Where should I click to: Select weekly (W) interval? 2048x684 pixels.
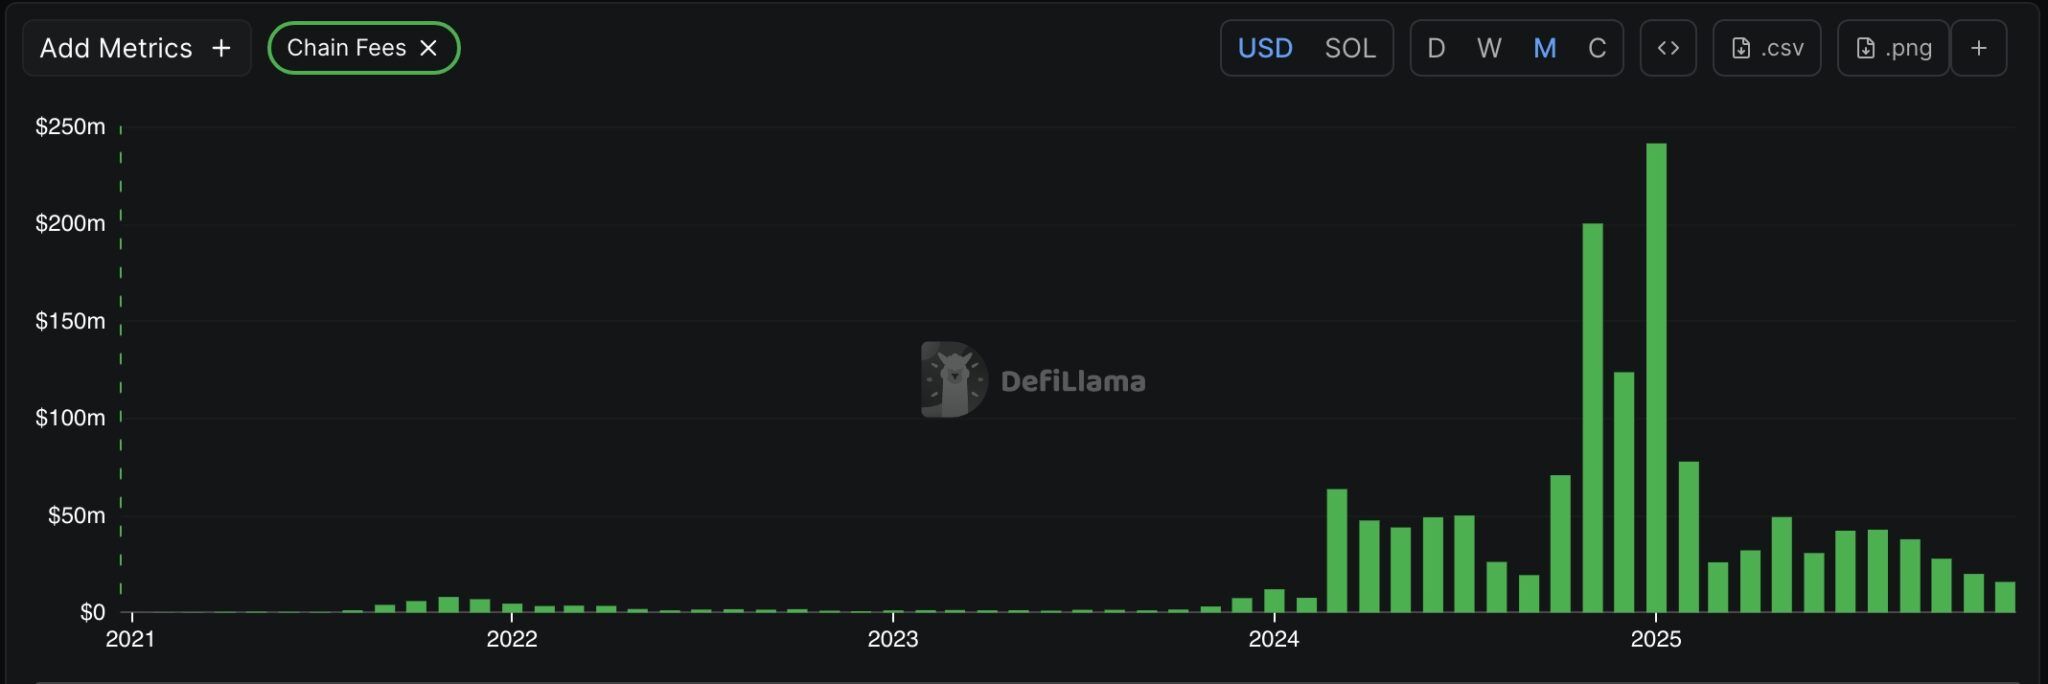pyautogui.click(x=1489, y=48)
